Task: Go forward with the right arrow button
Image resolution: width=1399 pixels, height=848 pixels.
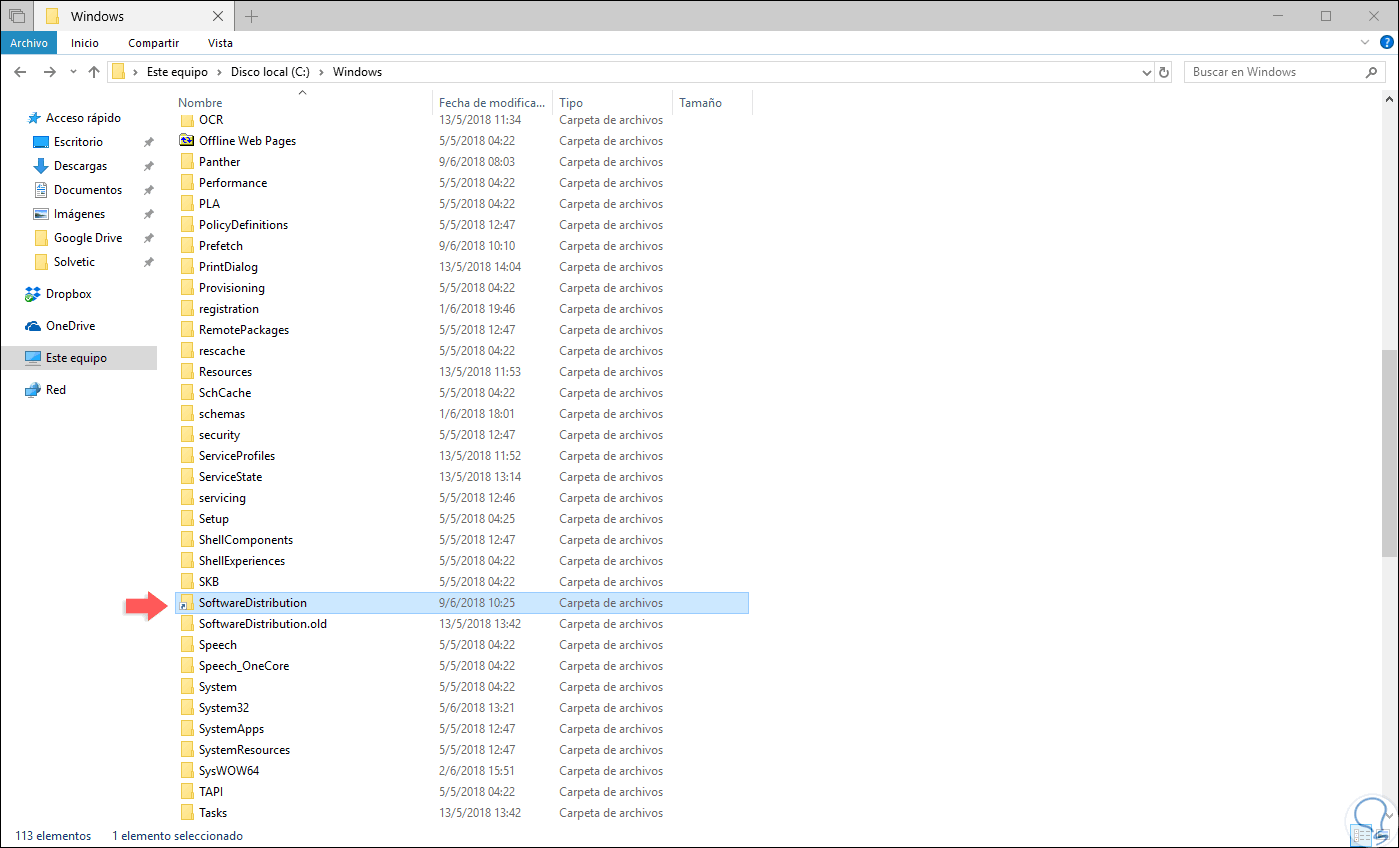Action: tap(49, 72)
